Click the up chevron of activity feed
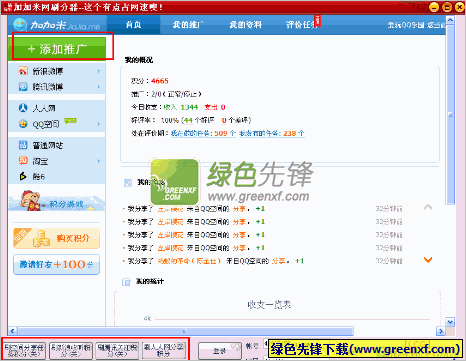Image resolution: width=466 pixels, height=361 pixels. 428,207
